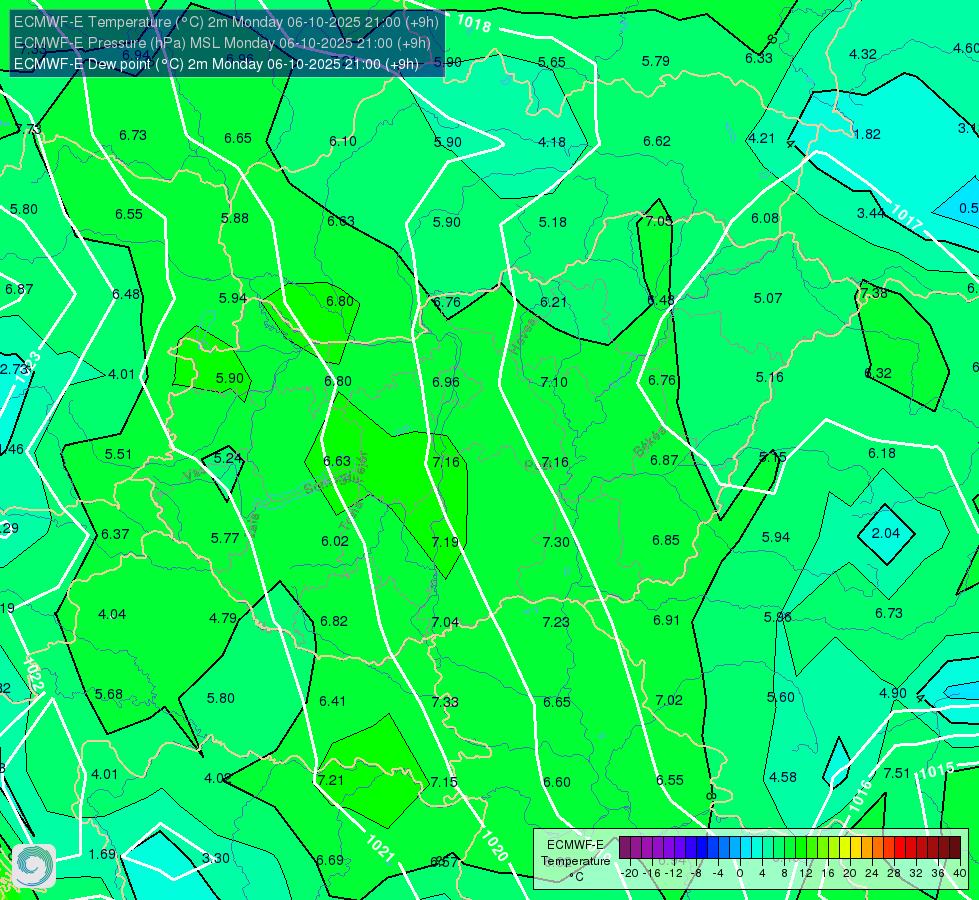This screenshot has width=979, height=900.
Task: Click the 7.02 temperature value
Action: coord(669,700)
